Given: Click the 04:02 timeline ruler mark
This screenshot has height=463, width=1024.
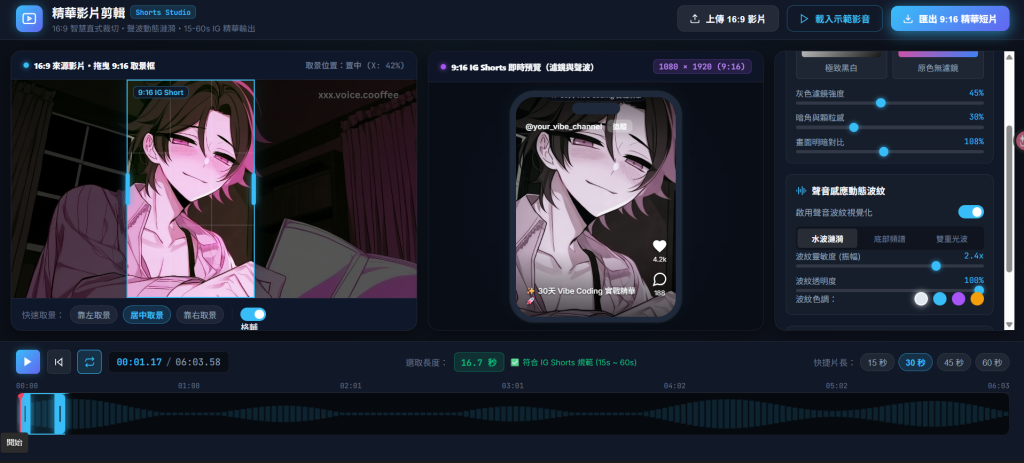Looking at the screenshot, I should (675, 386).
